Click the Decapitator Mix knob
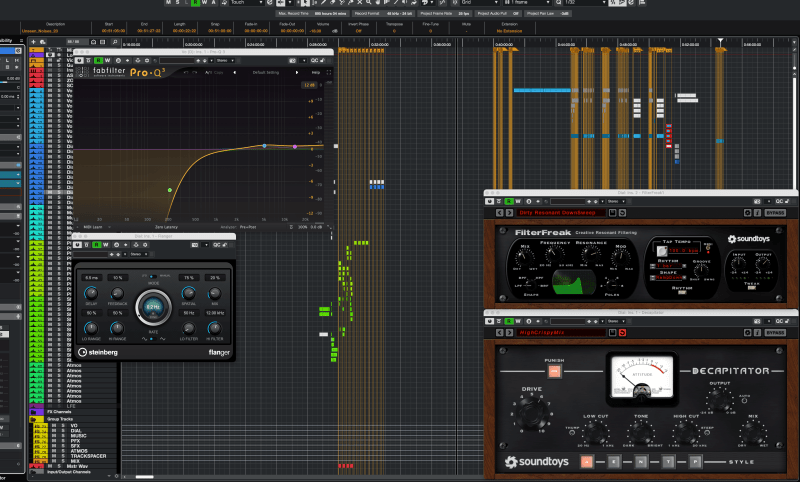This screenshot has height=482, width=800. point(753,433)
